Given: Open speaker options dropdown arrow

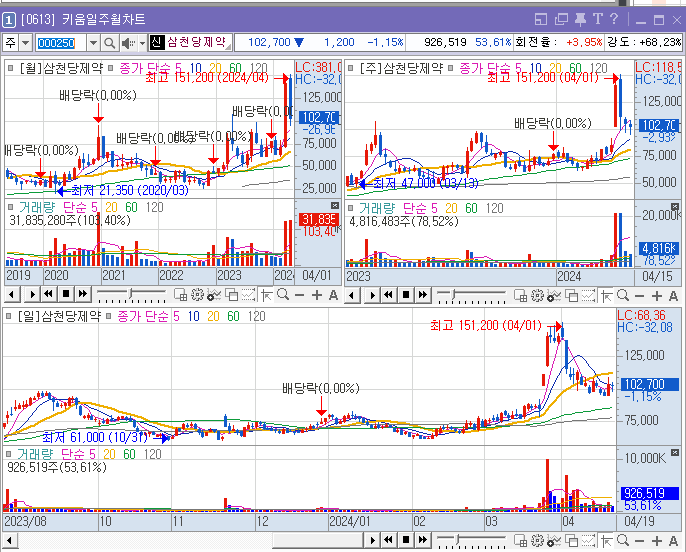Looking at the screenshot, I should pyautogui.click(x=143, y=43).
